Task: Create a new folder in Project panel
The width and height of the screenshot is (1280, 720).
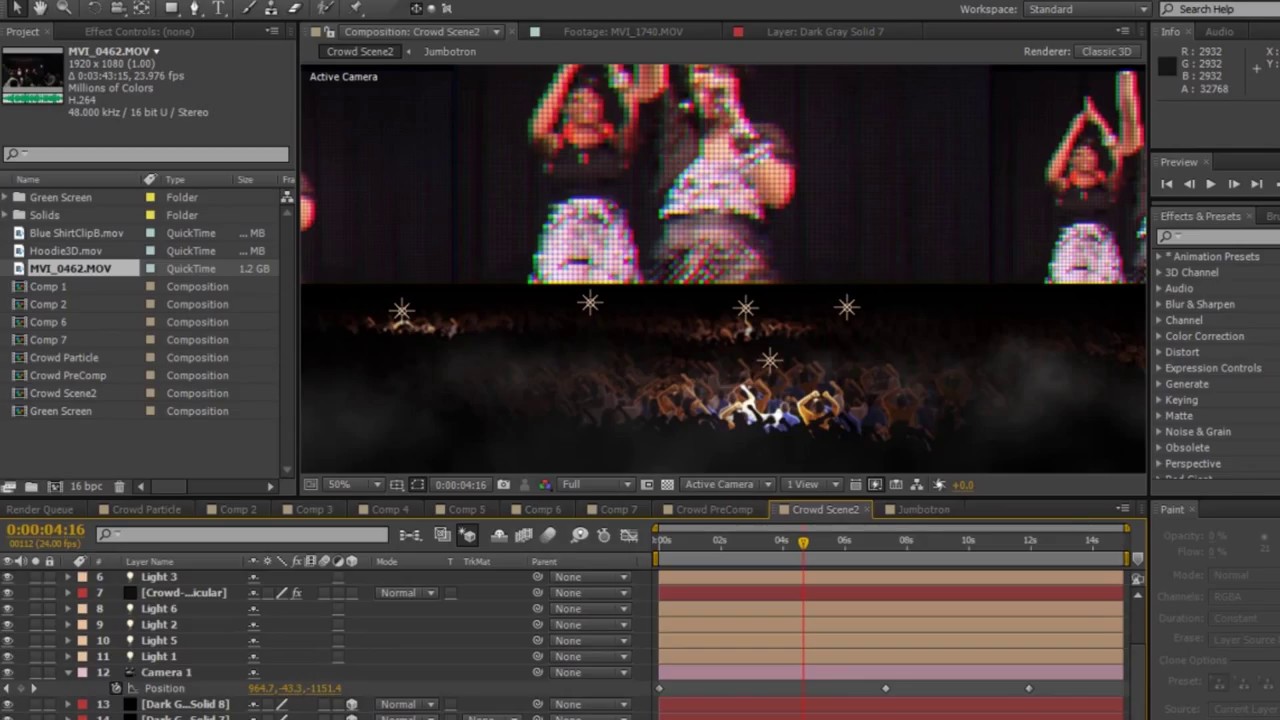Action: (x=31, y=487)
